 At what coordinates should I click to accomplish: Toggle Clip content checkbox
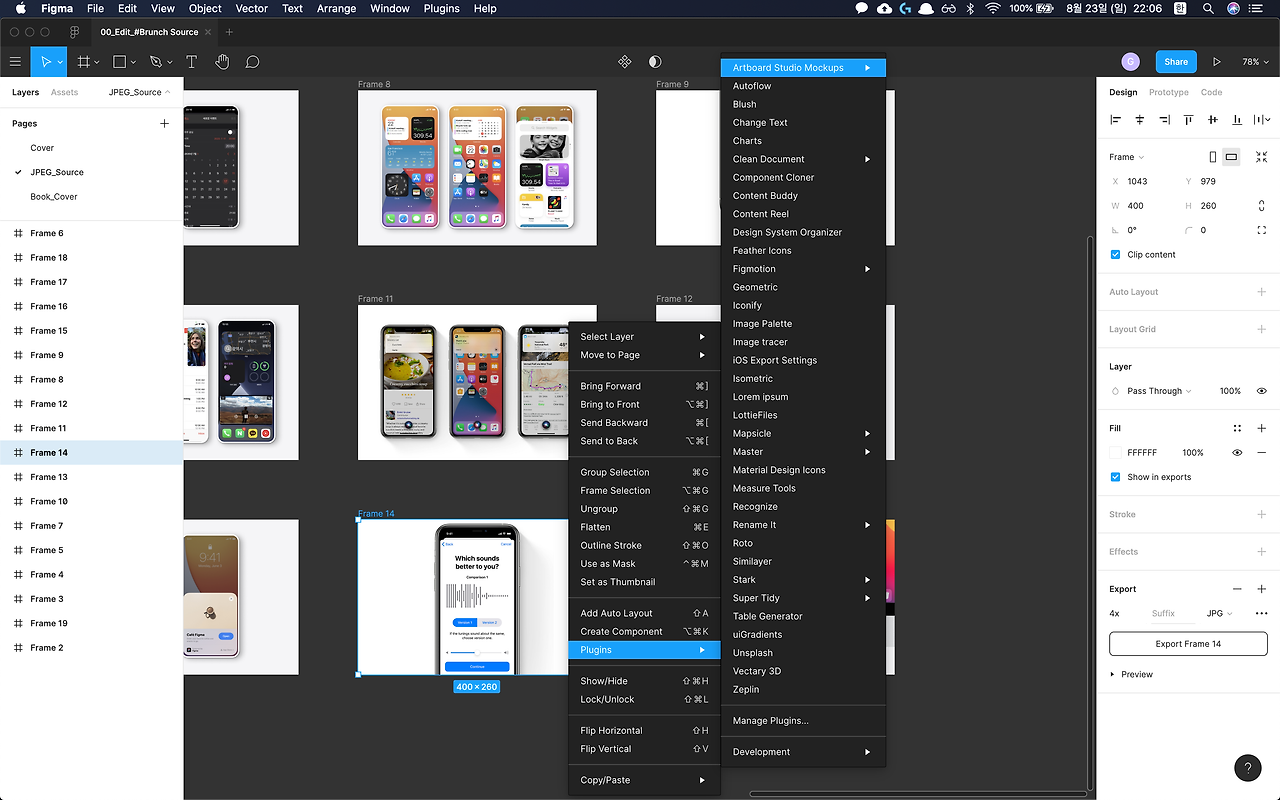pos(1116,255)
